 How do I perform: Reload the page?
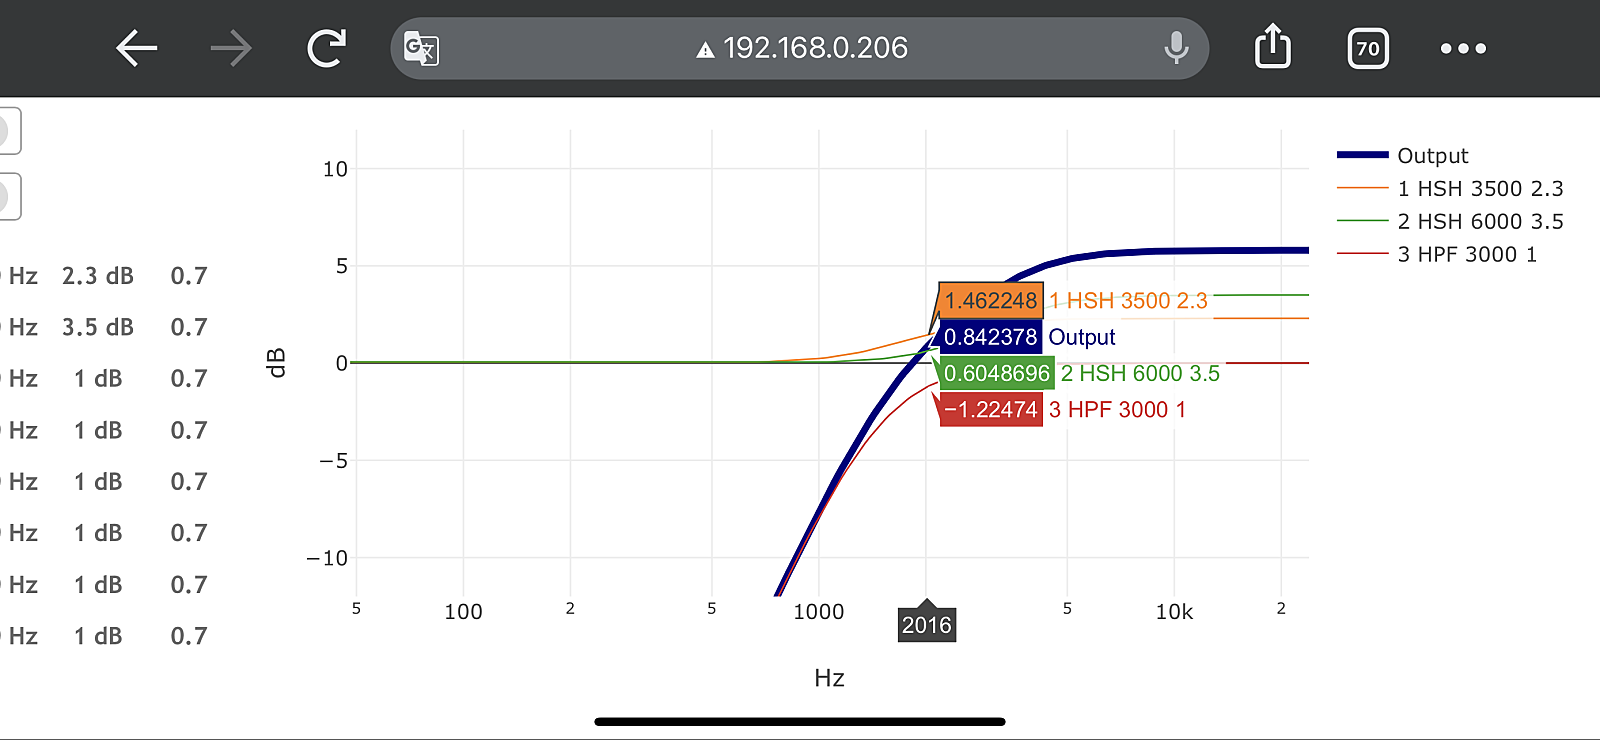(x=326, y=48)
